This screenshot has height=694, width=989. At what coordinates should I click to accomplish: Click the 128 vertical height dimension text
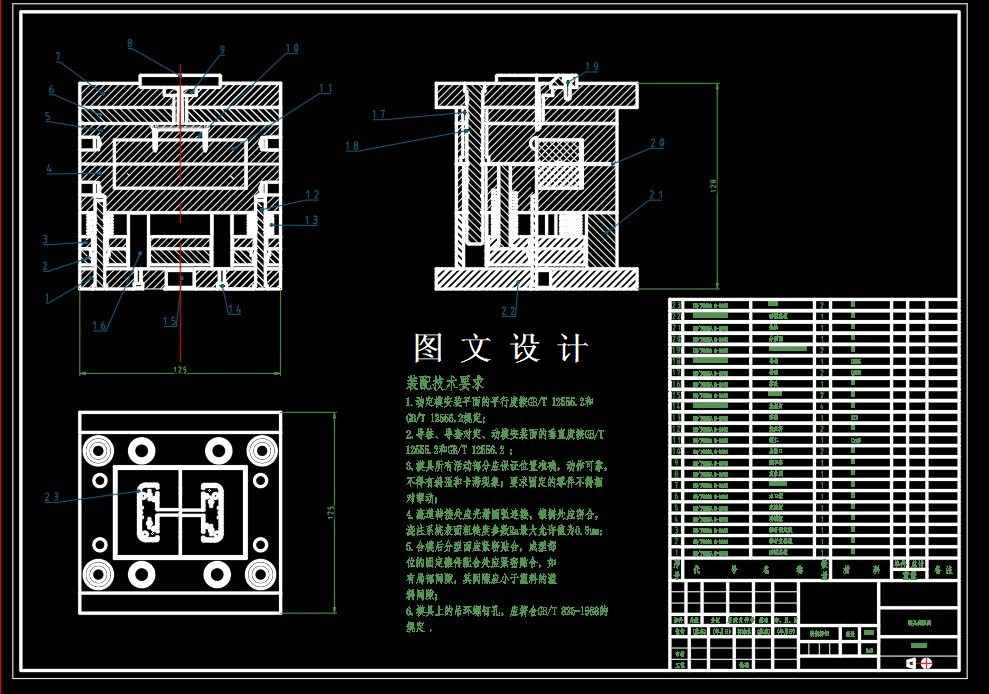tap(713, 185)
